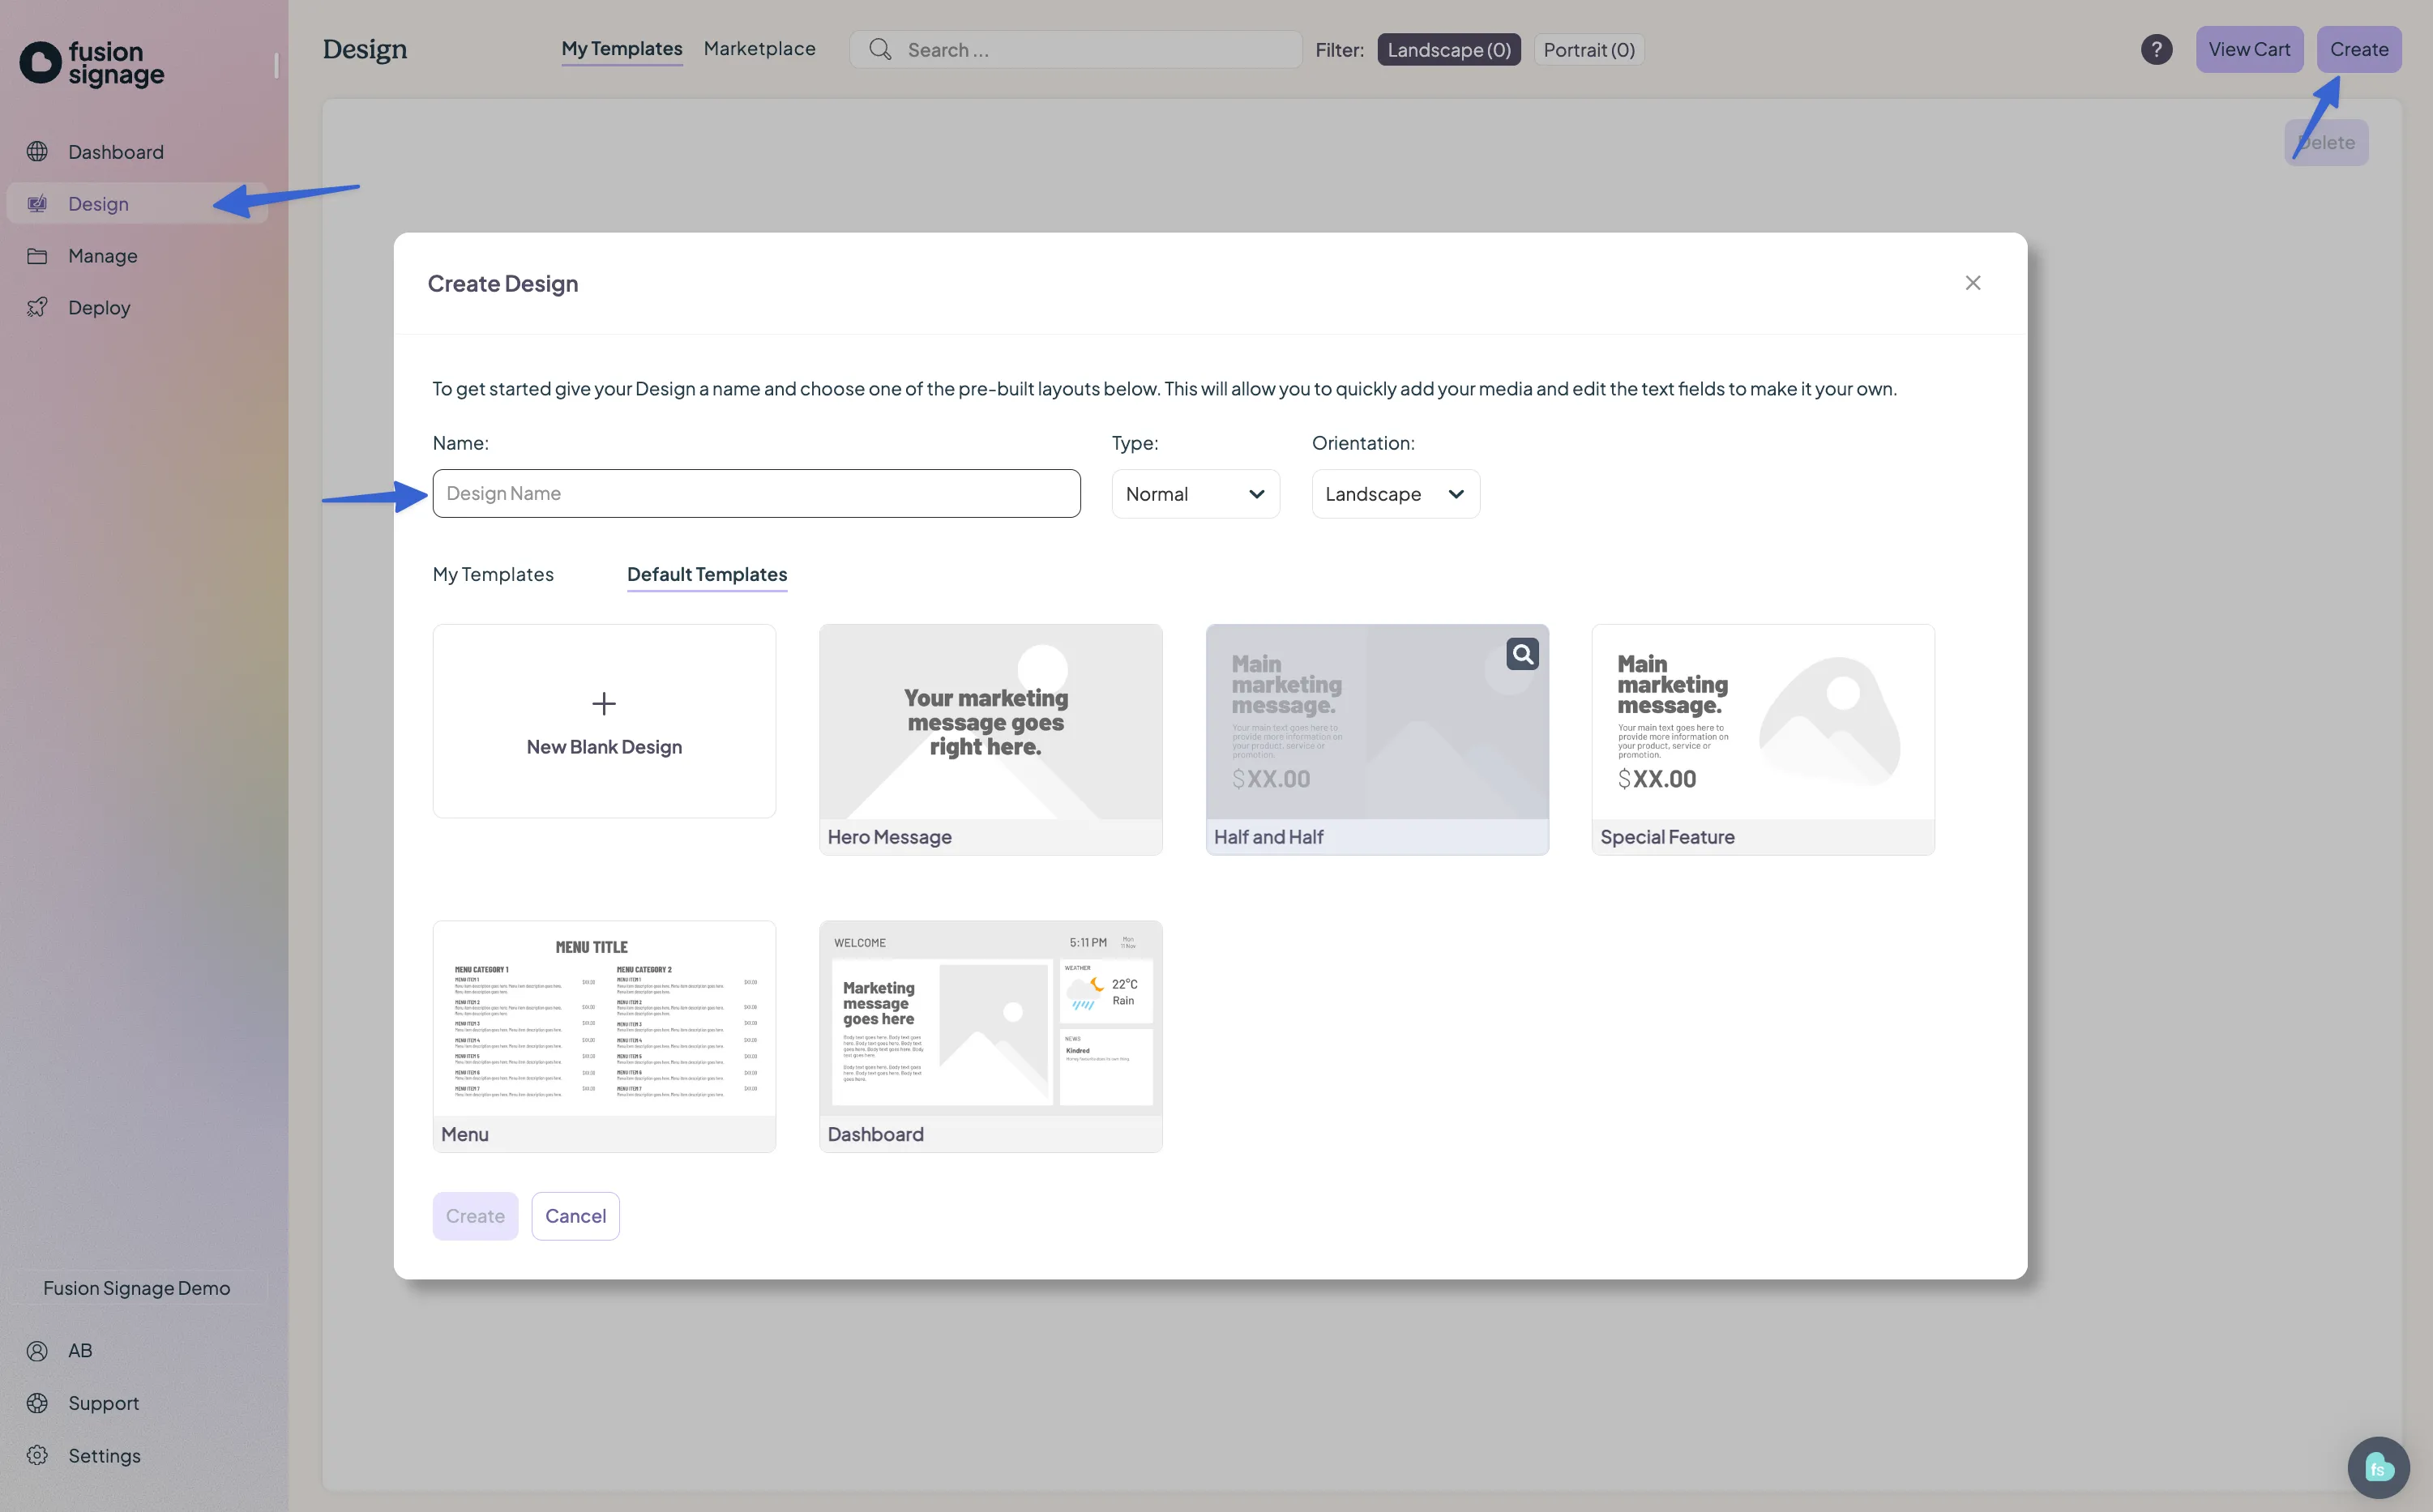The height and width of the screenshot is (1512, 2433).
Task: Click the dialog's Create button
Action: (475, 1216)
